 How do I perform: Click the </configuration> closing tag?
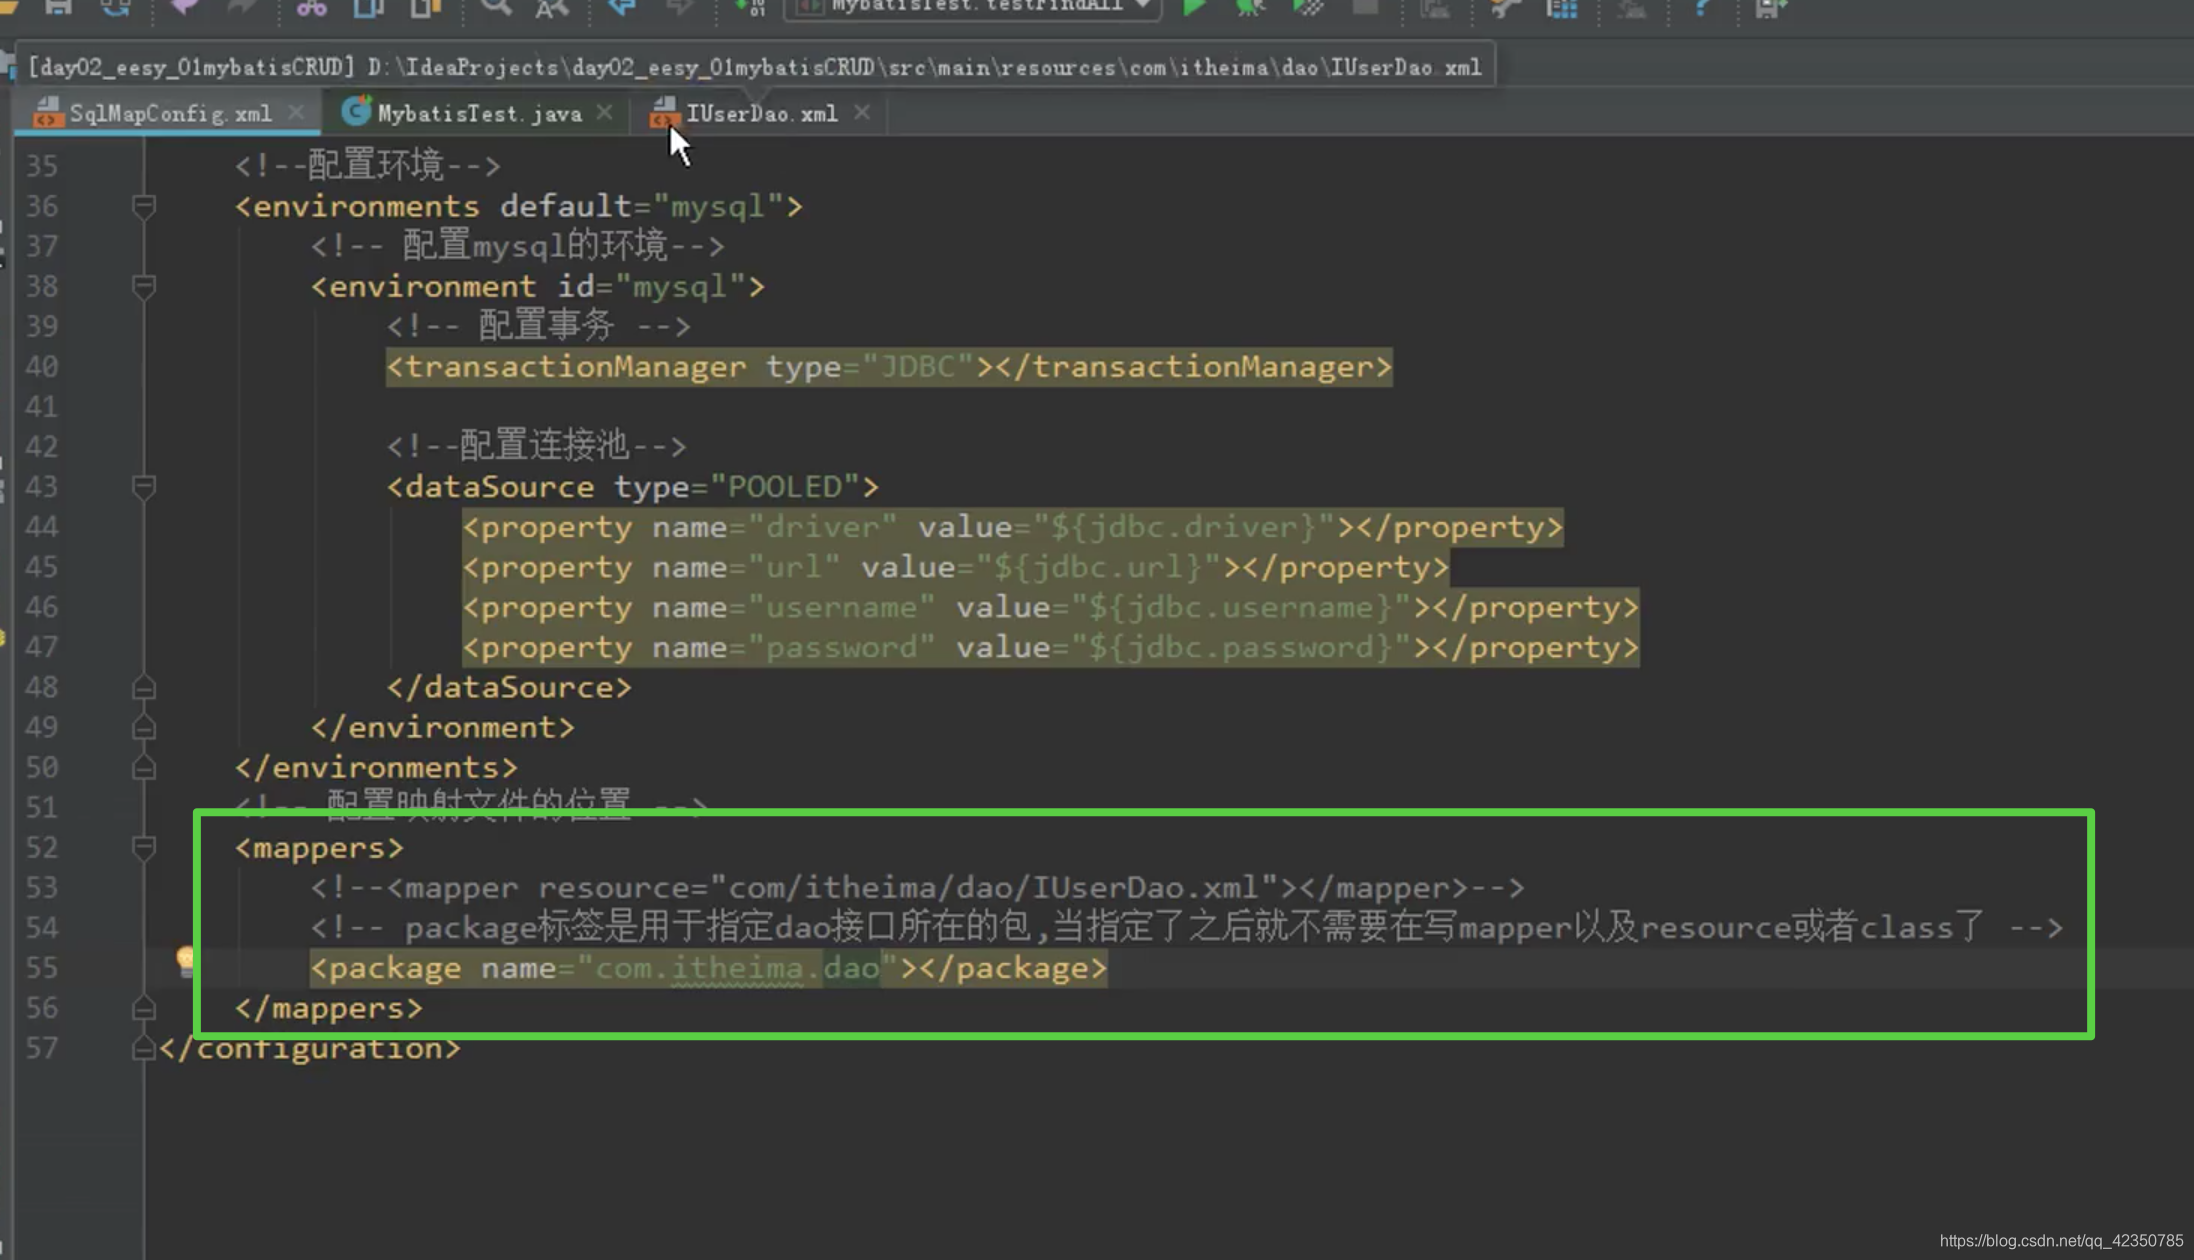309,1048
